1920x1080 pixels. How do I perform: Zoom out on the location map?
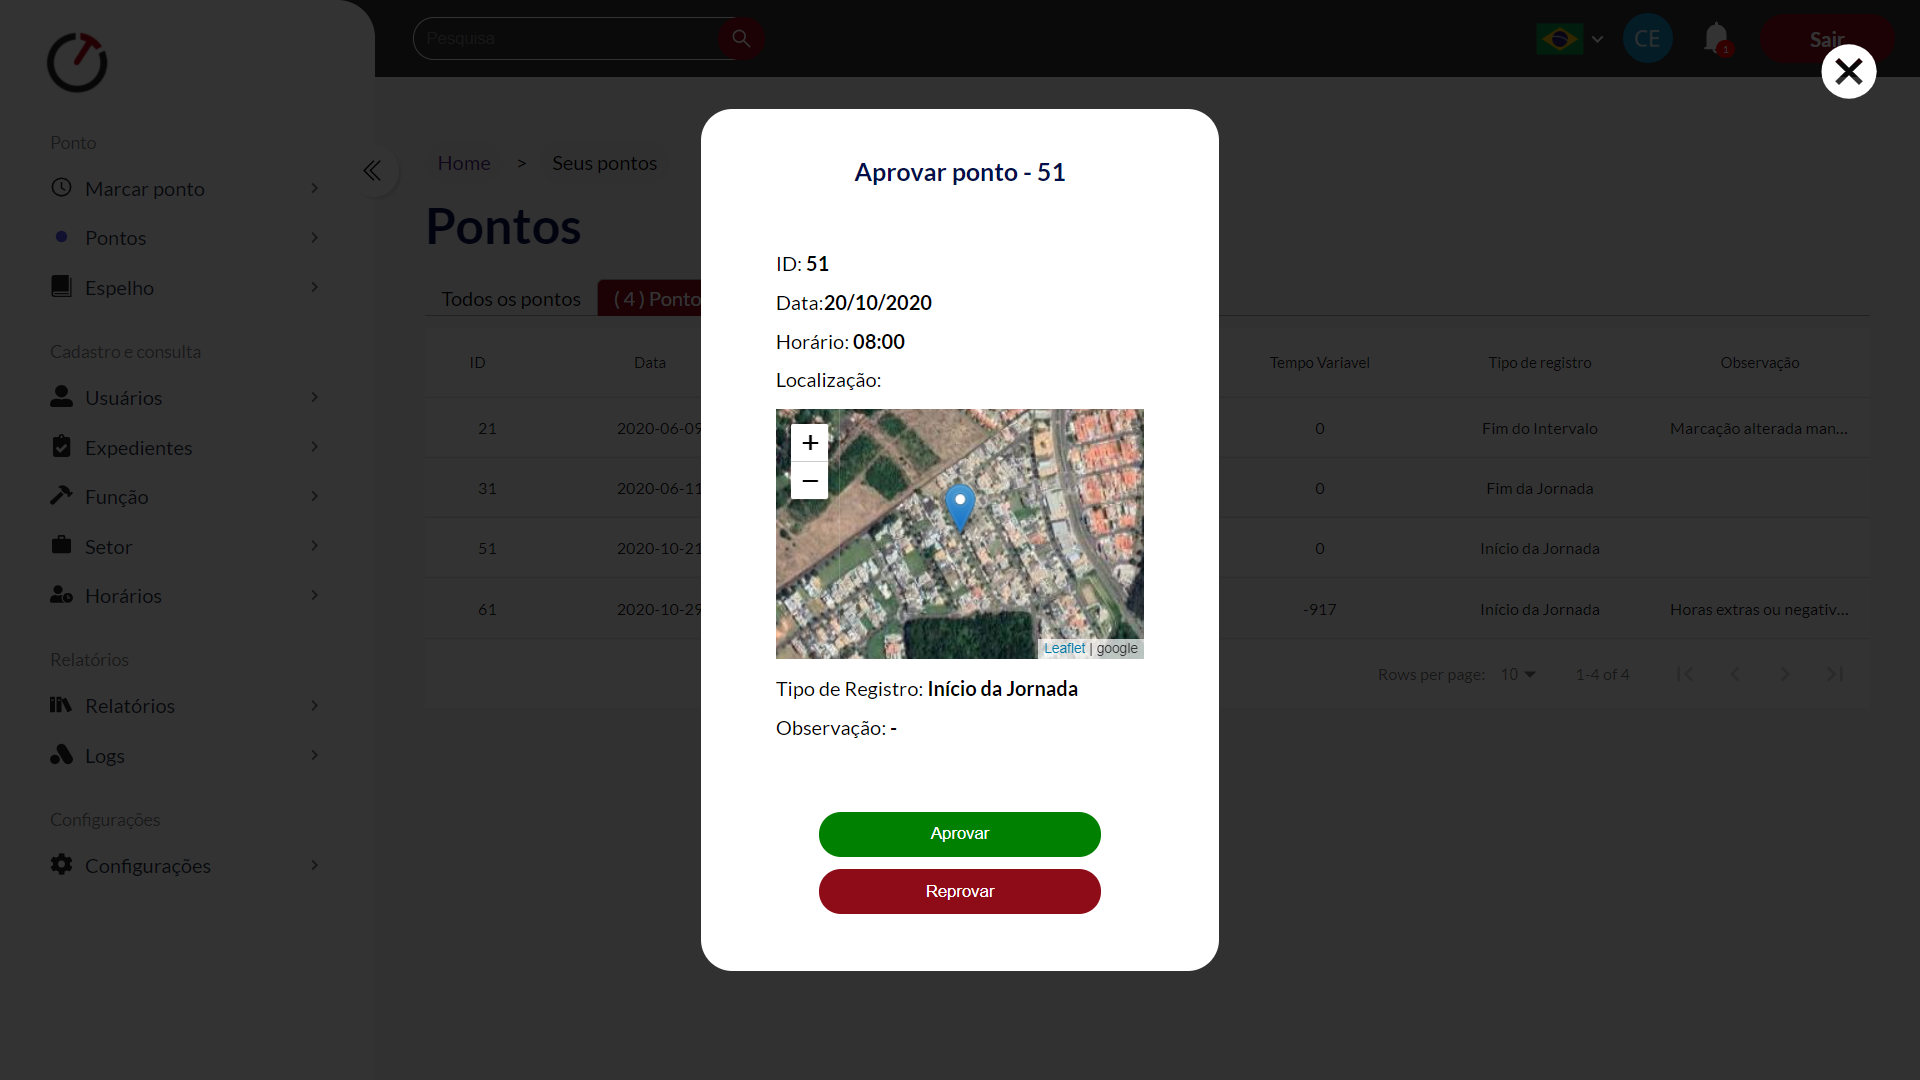809,481
